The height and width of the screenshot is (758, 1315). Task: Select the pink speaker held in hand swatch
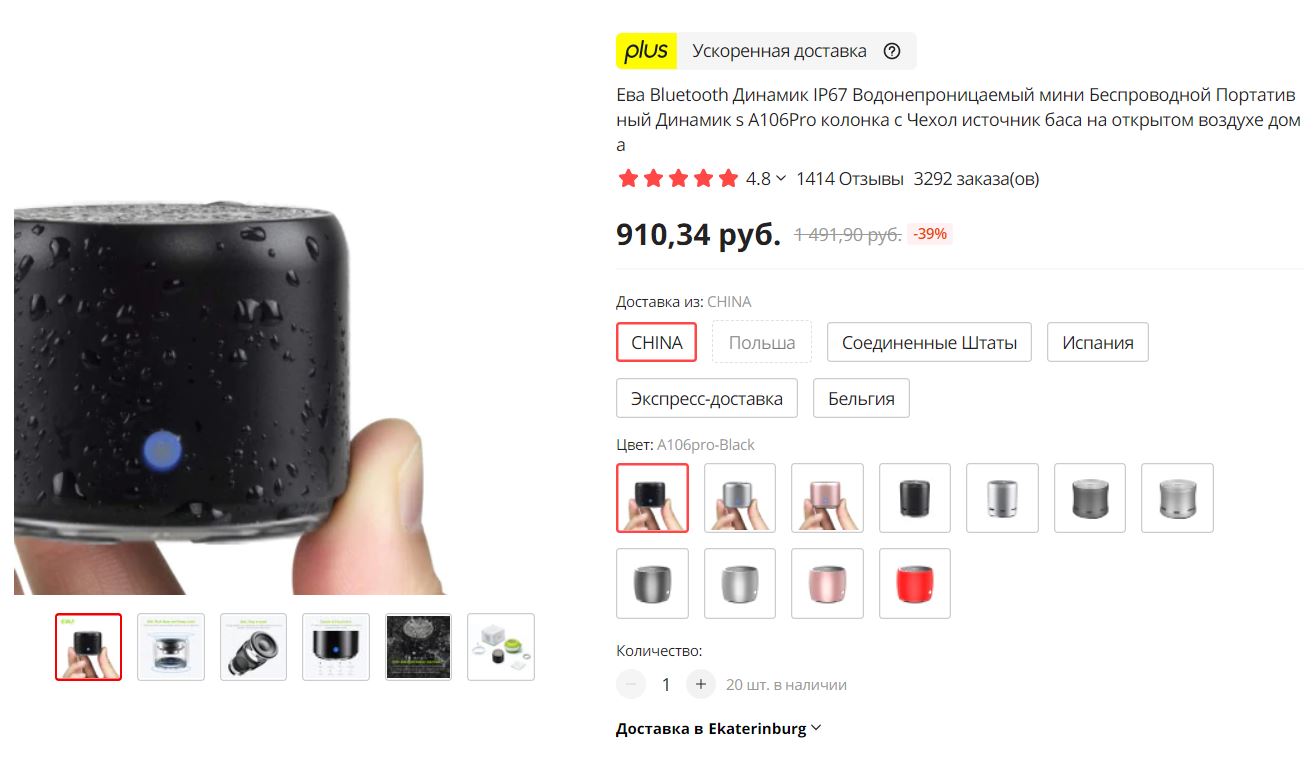827,498
